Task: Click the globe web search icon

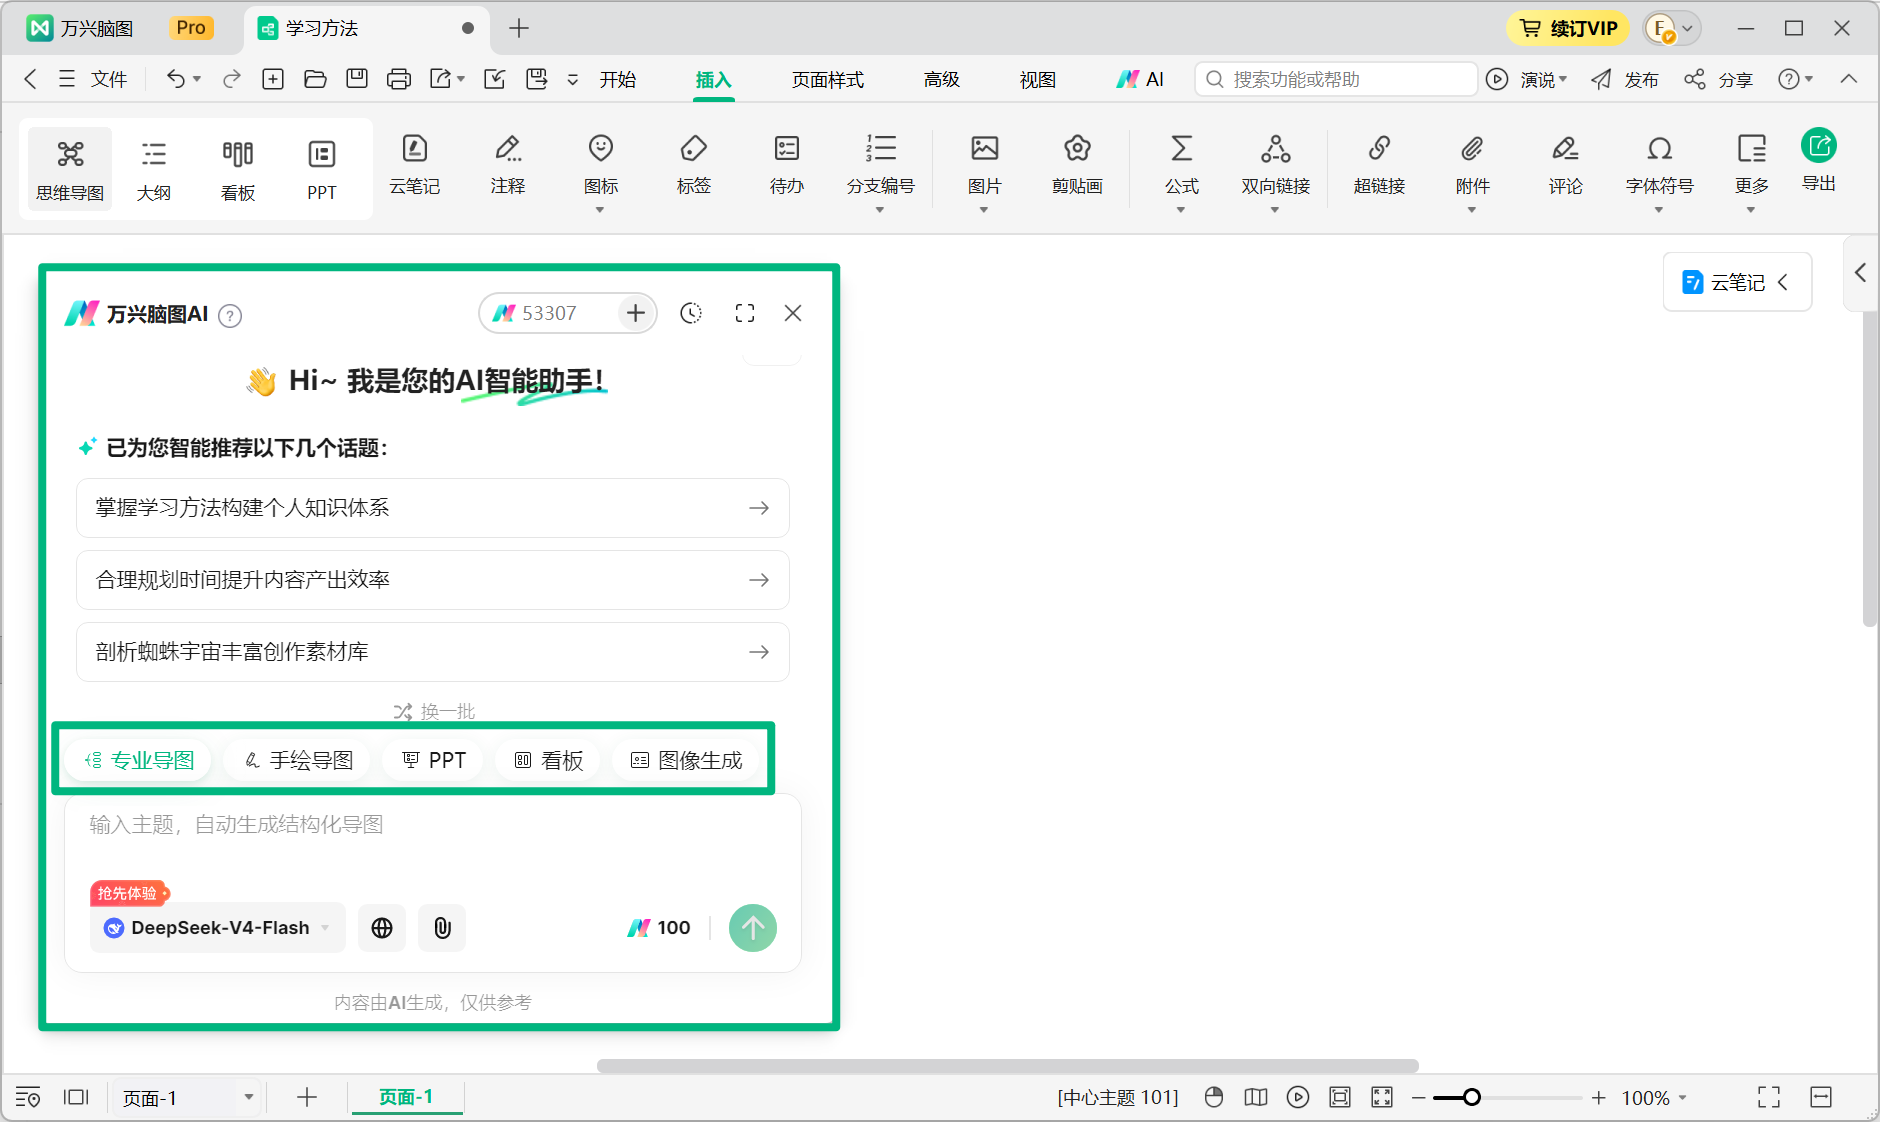Action: (382, 928)
